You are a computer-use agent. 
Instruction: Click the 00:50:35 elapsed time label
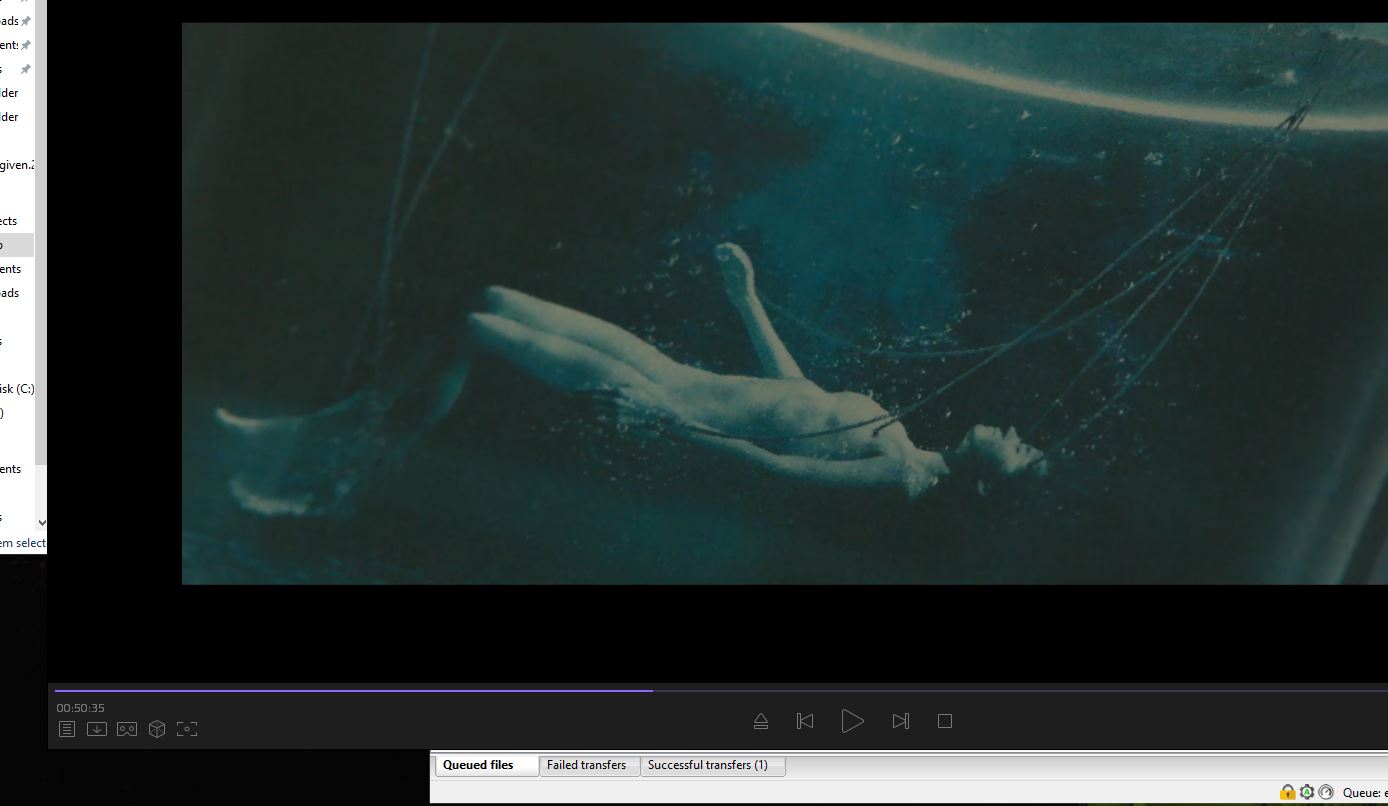tap(80, 708)
